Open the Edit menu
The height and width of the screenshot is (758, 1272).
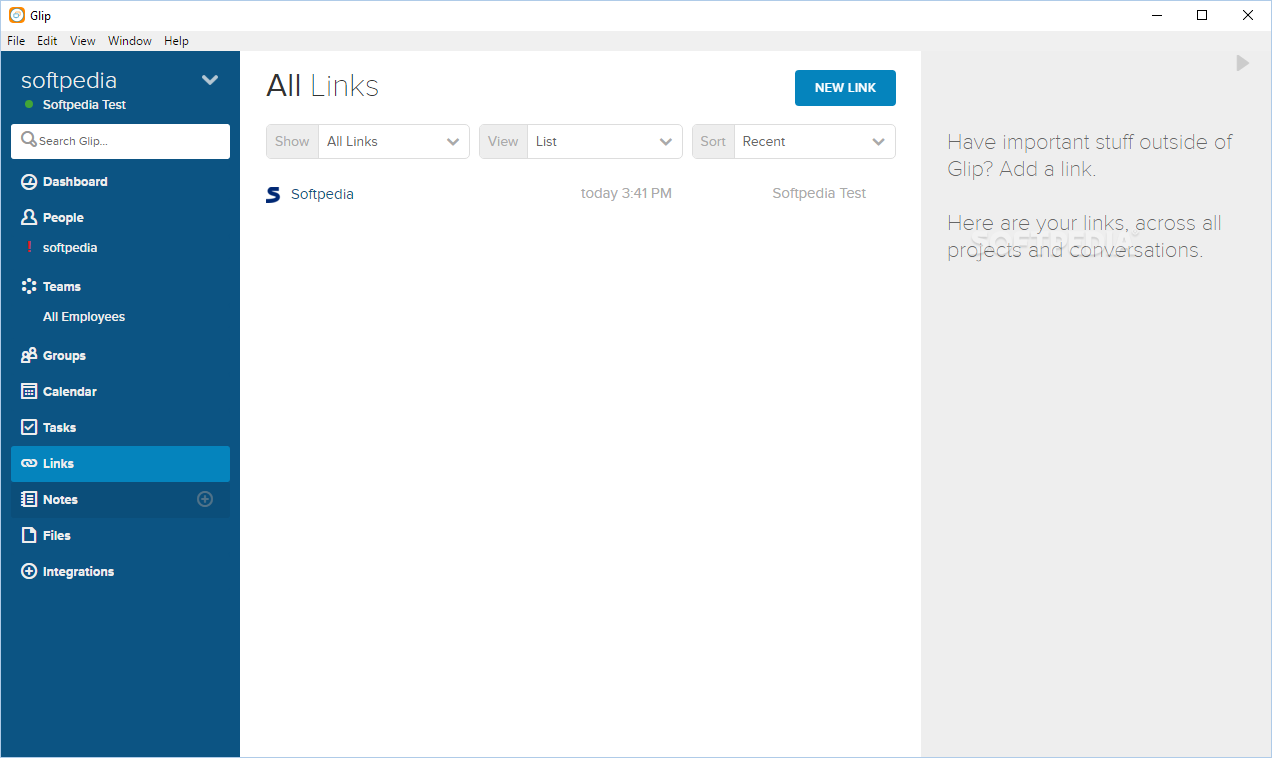tap(47, 41)
